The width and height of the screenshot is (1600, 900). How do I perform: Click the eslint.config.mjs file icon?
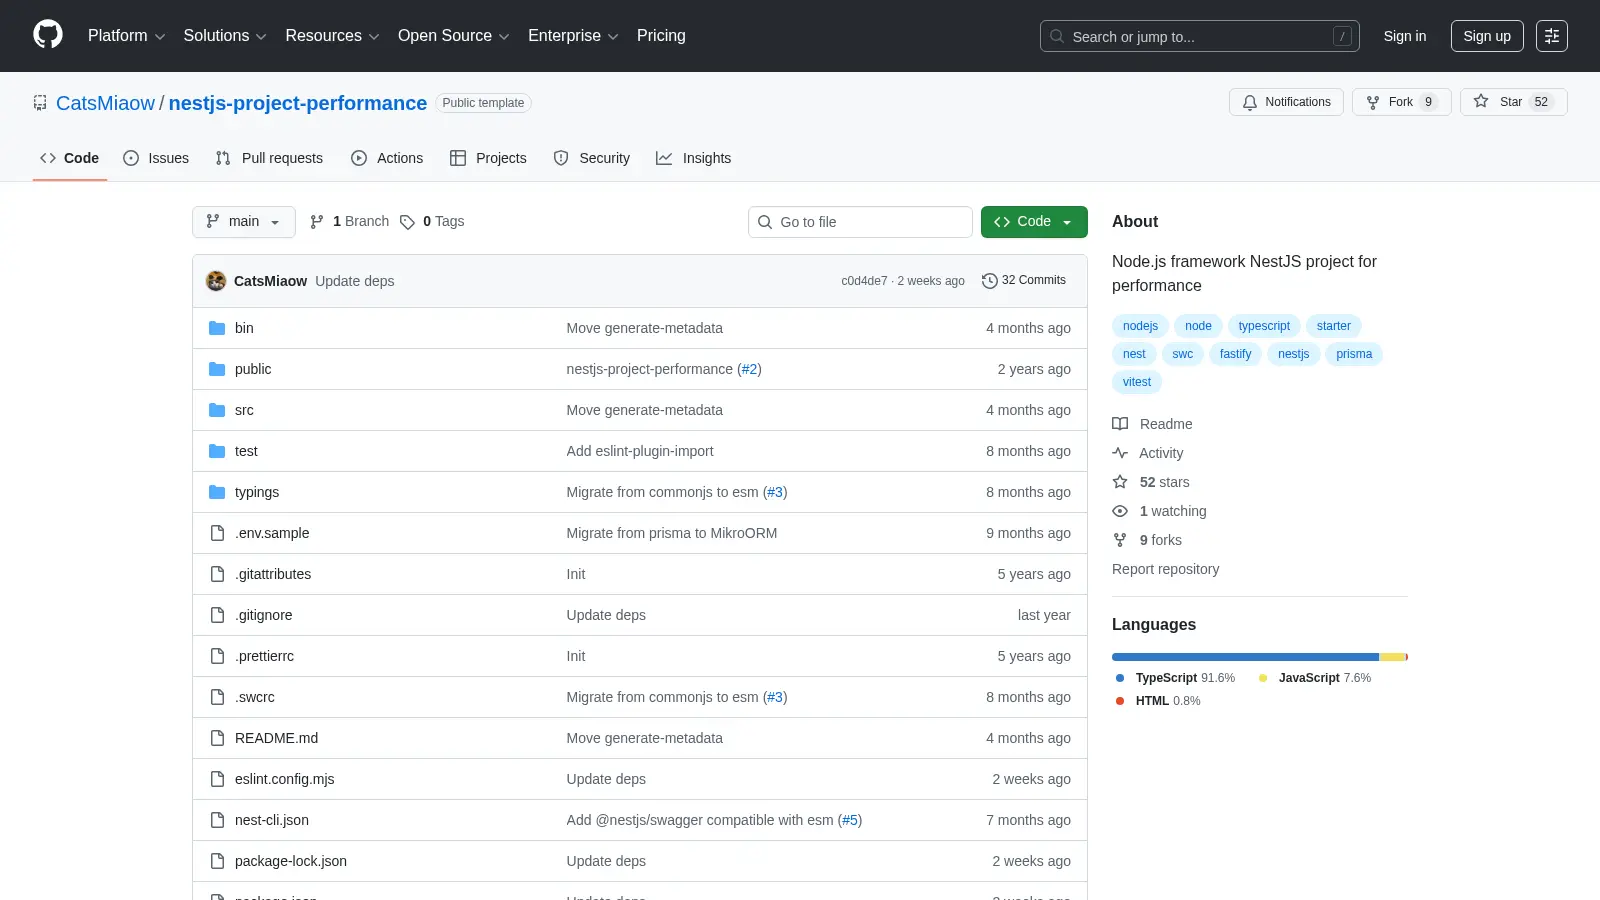coord(217,779)
